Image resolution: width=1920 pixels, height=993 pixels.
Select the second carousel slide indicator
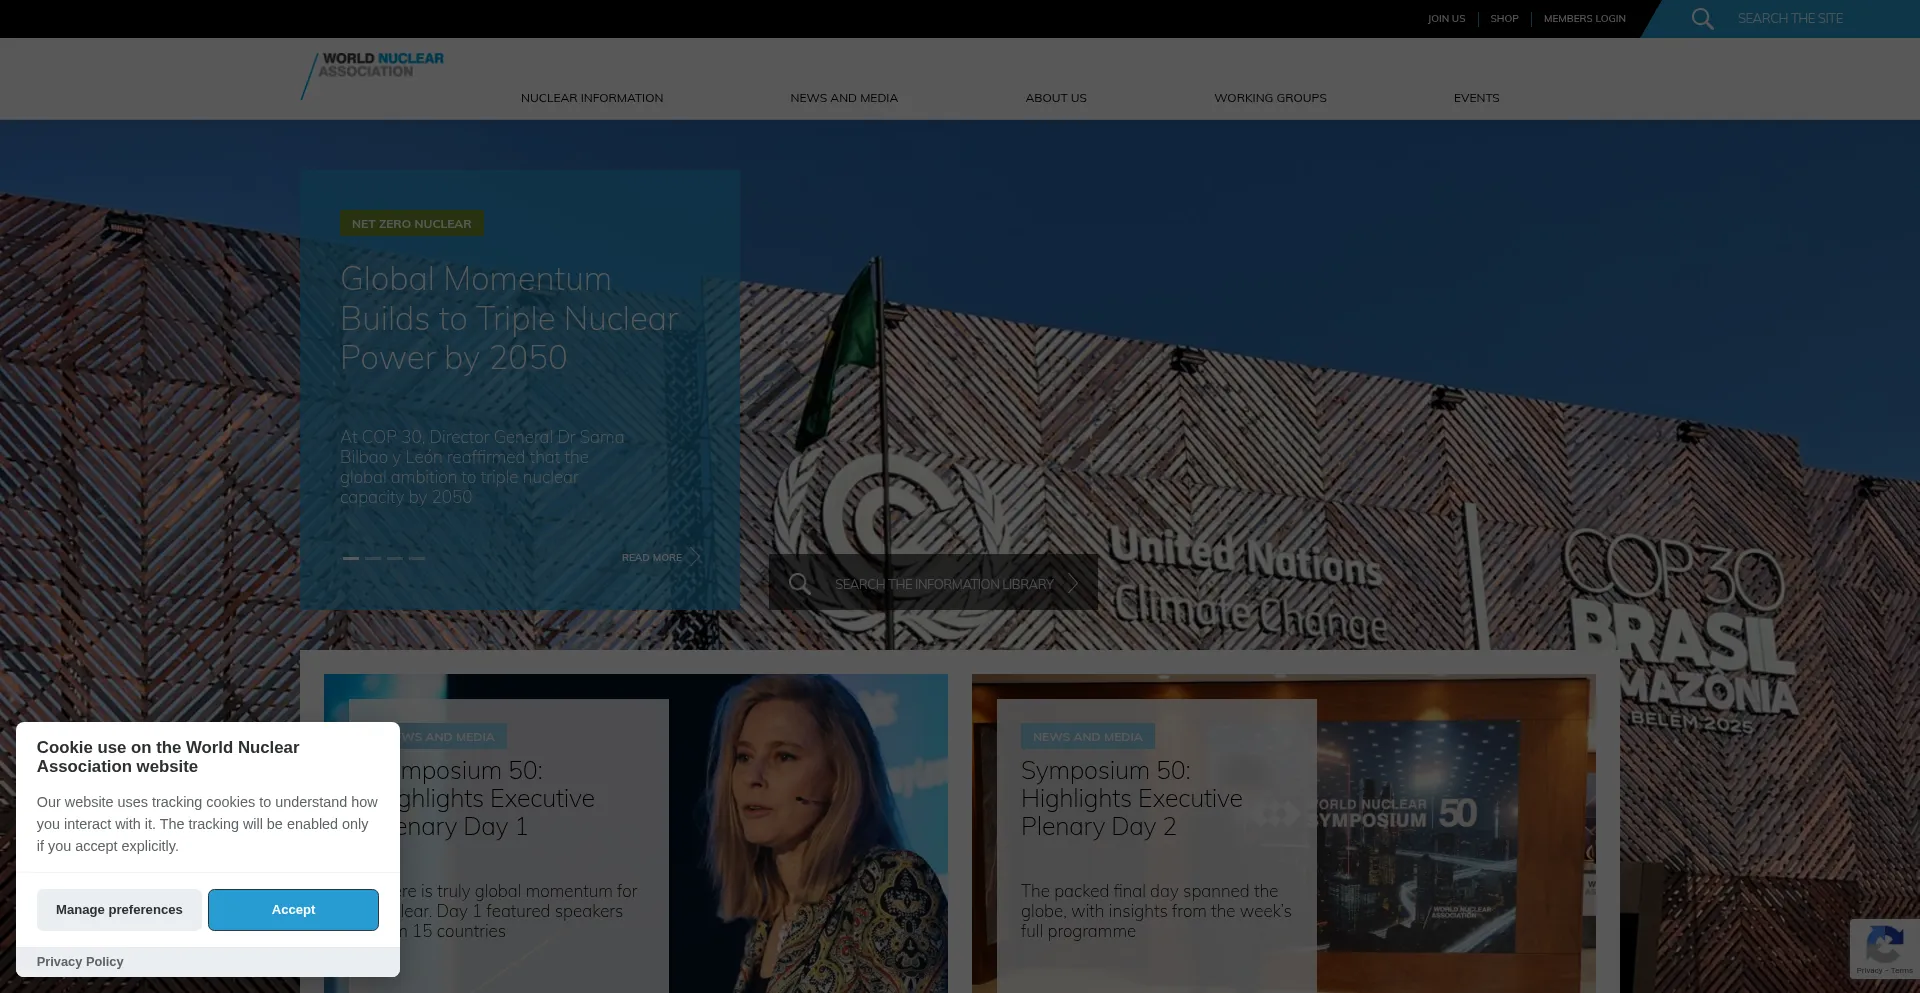373,558
